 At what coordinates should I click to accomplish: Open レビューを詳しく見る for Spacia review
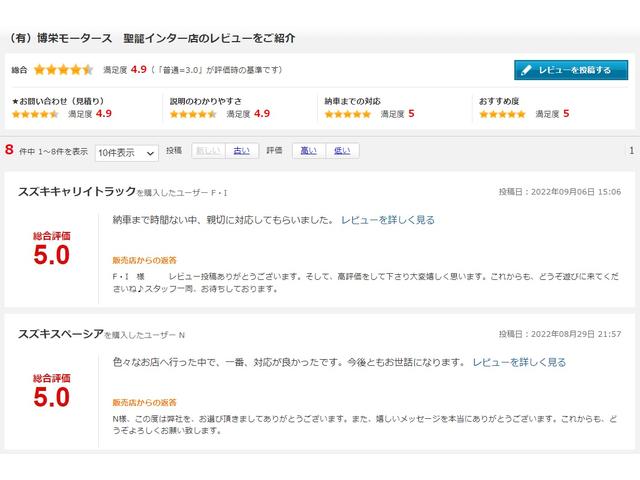pos(519,362)
